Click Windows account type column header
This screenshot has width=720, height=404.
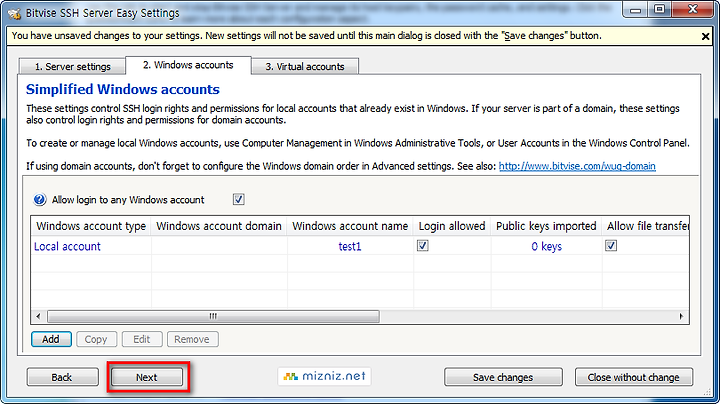click(91, 226)
